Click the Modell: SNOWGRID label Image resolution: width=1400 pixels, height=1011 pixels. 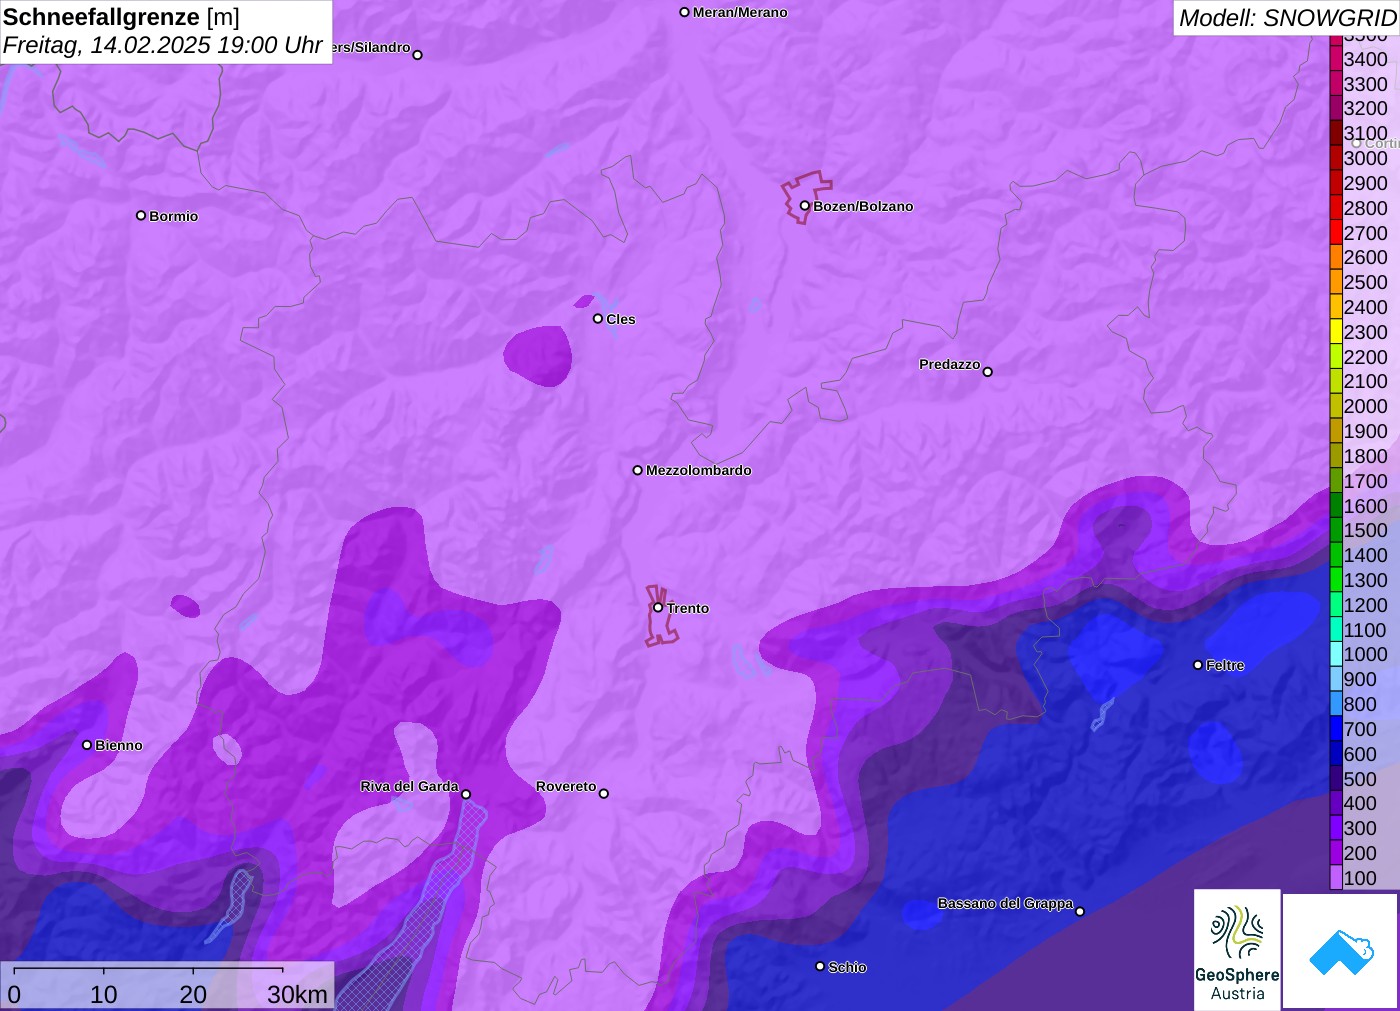point(1287,18)
